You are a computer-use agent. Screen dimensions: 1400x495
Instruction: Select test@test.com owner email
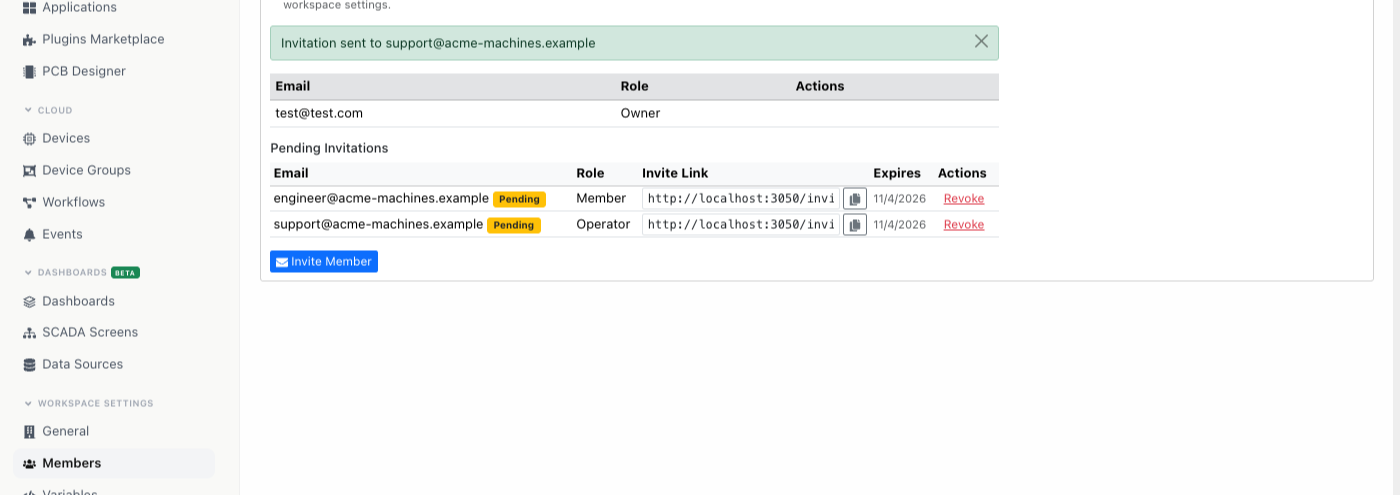pos(319,113)
